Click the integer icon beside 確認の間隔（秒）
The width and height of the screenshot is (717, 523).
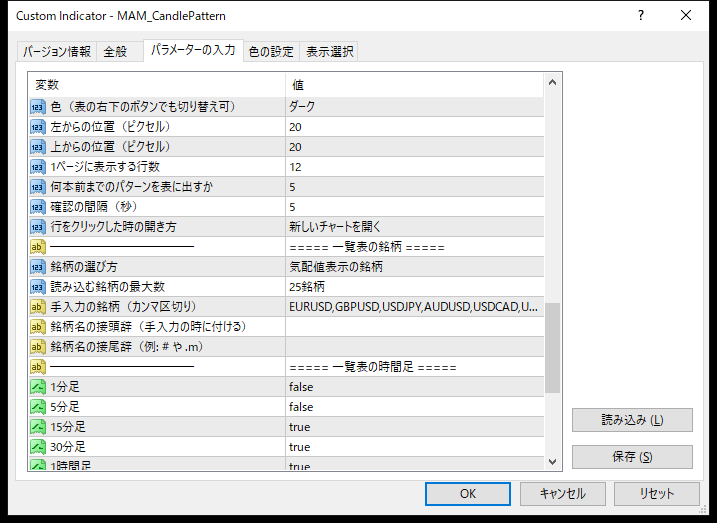tap(38, 207)
